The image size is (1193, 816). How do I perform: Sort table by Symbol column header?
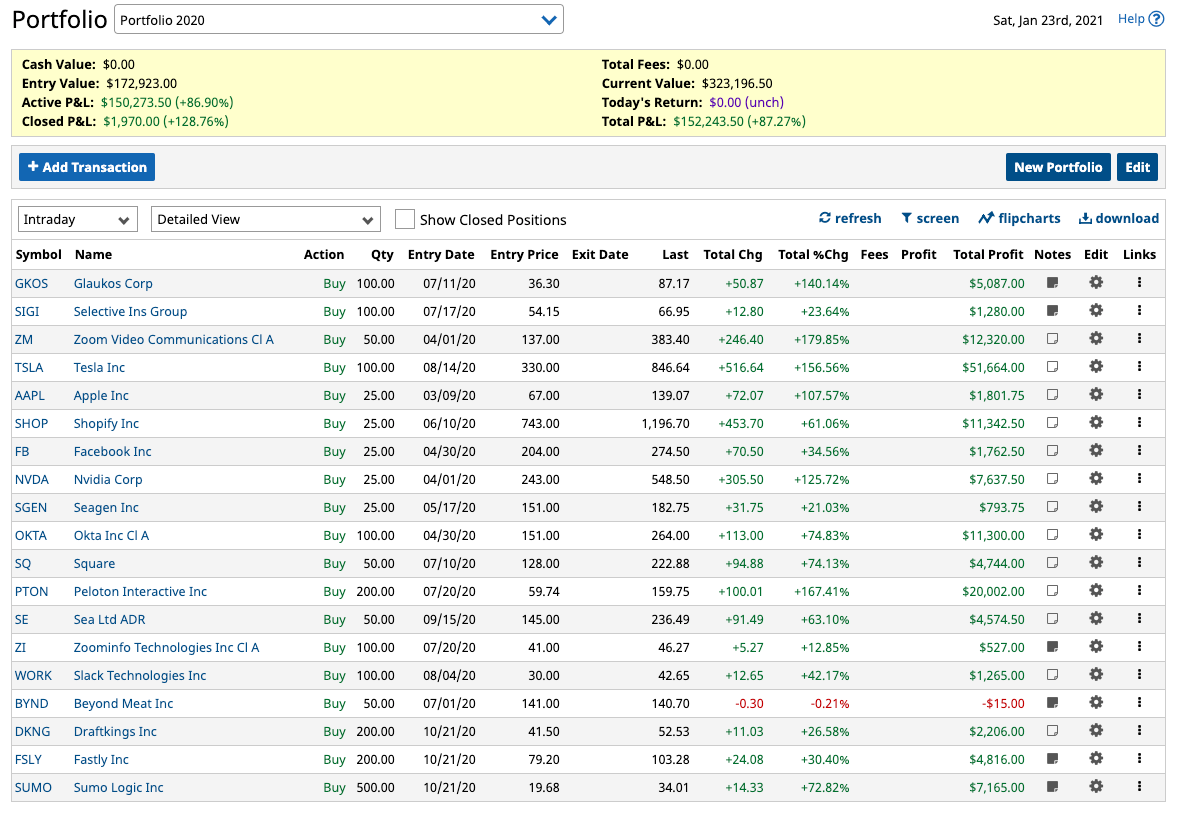click(39, 254)
